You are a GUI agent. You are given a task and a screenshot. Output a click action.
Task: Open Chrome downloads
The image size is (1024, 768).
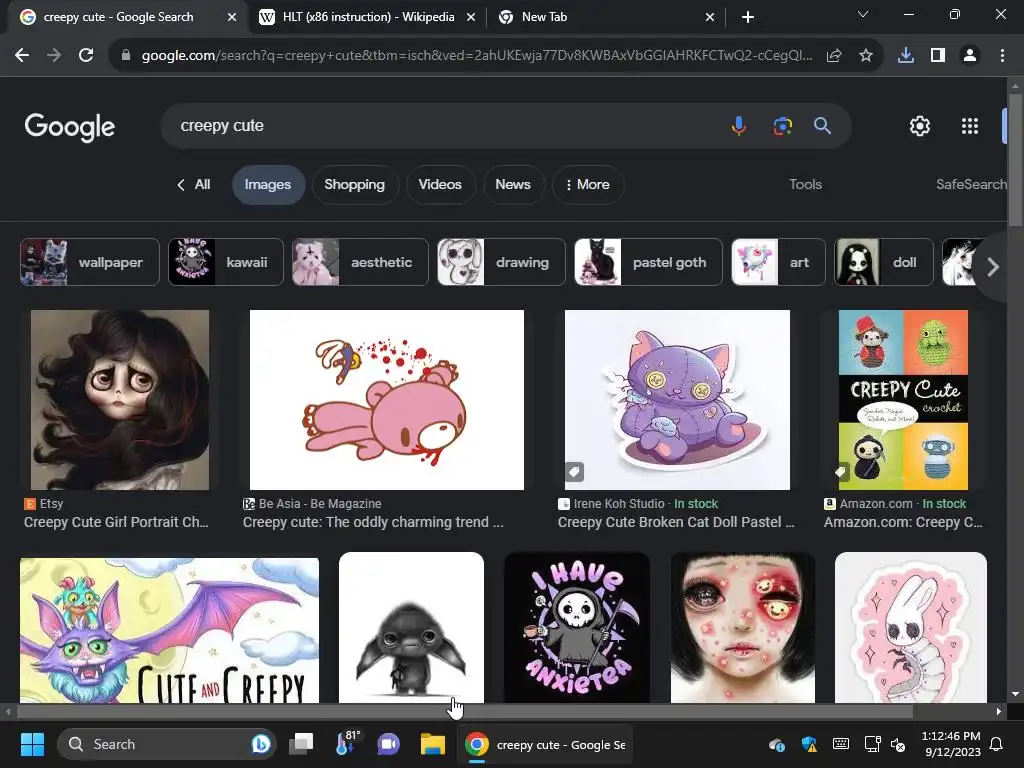pyautogui.click(x=906, y=56)
